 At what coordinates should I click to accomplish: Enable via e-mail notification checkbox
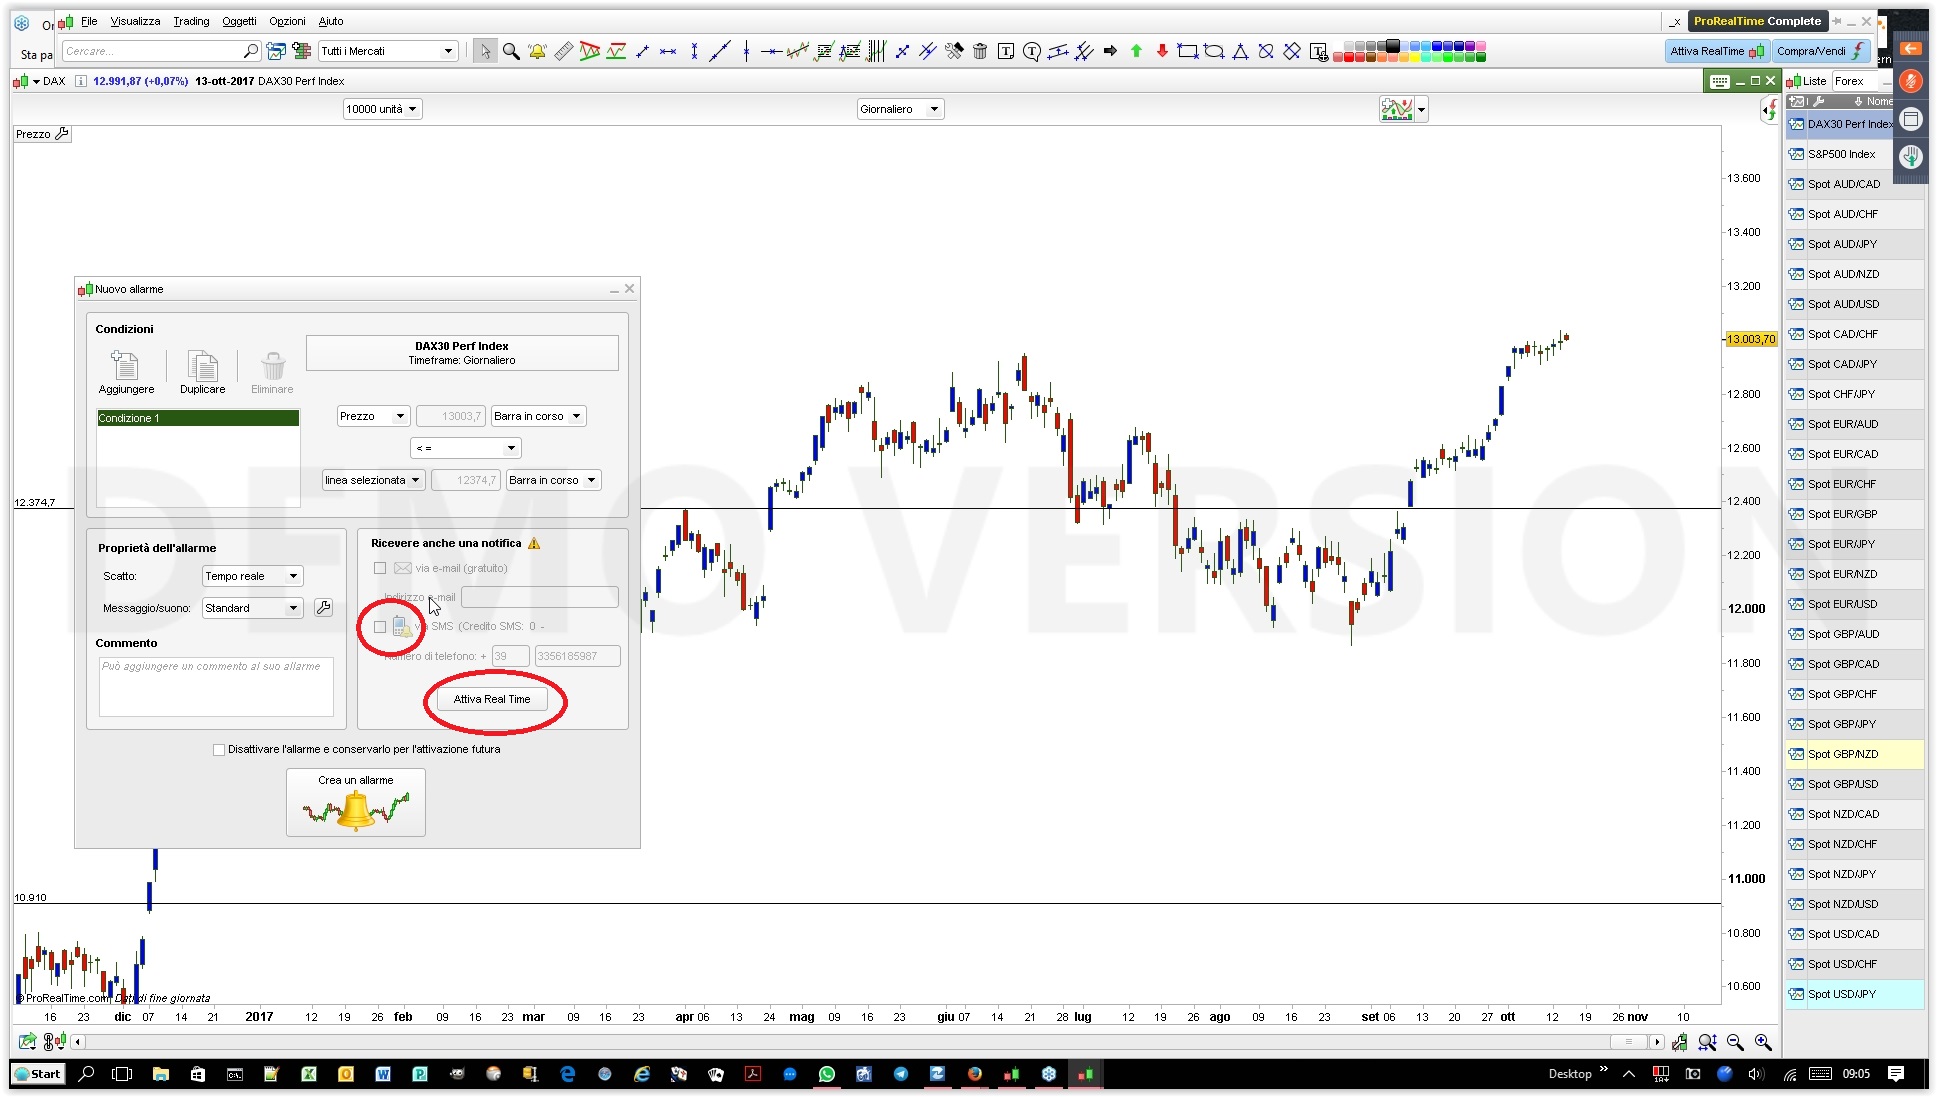(380, 568)
